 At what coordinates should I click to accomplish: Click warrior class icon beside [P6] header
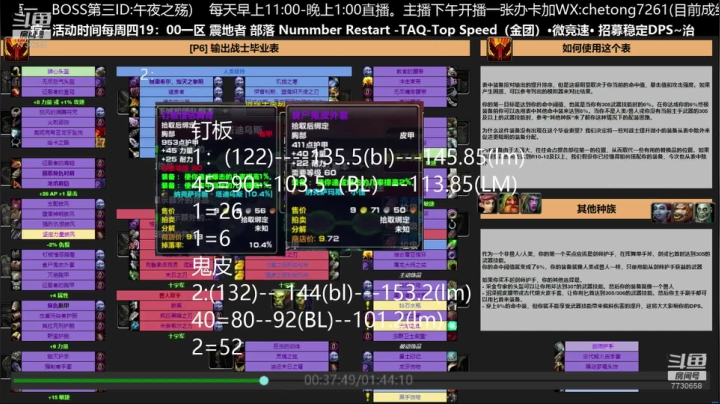[x=16, y=49]
